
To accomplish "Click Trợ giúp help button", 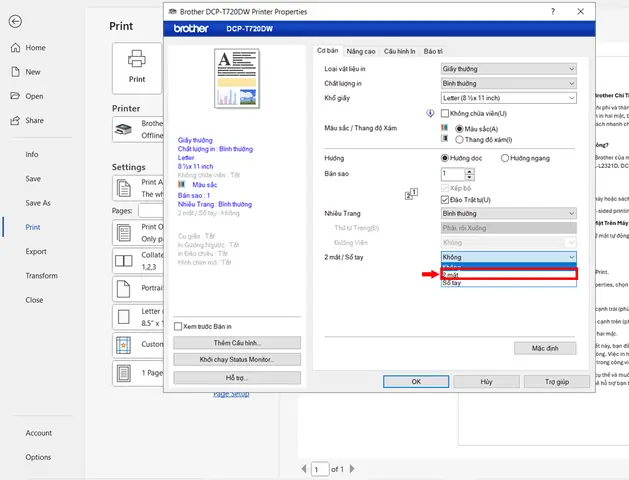I will point(557,381).
